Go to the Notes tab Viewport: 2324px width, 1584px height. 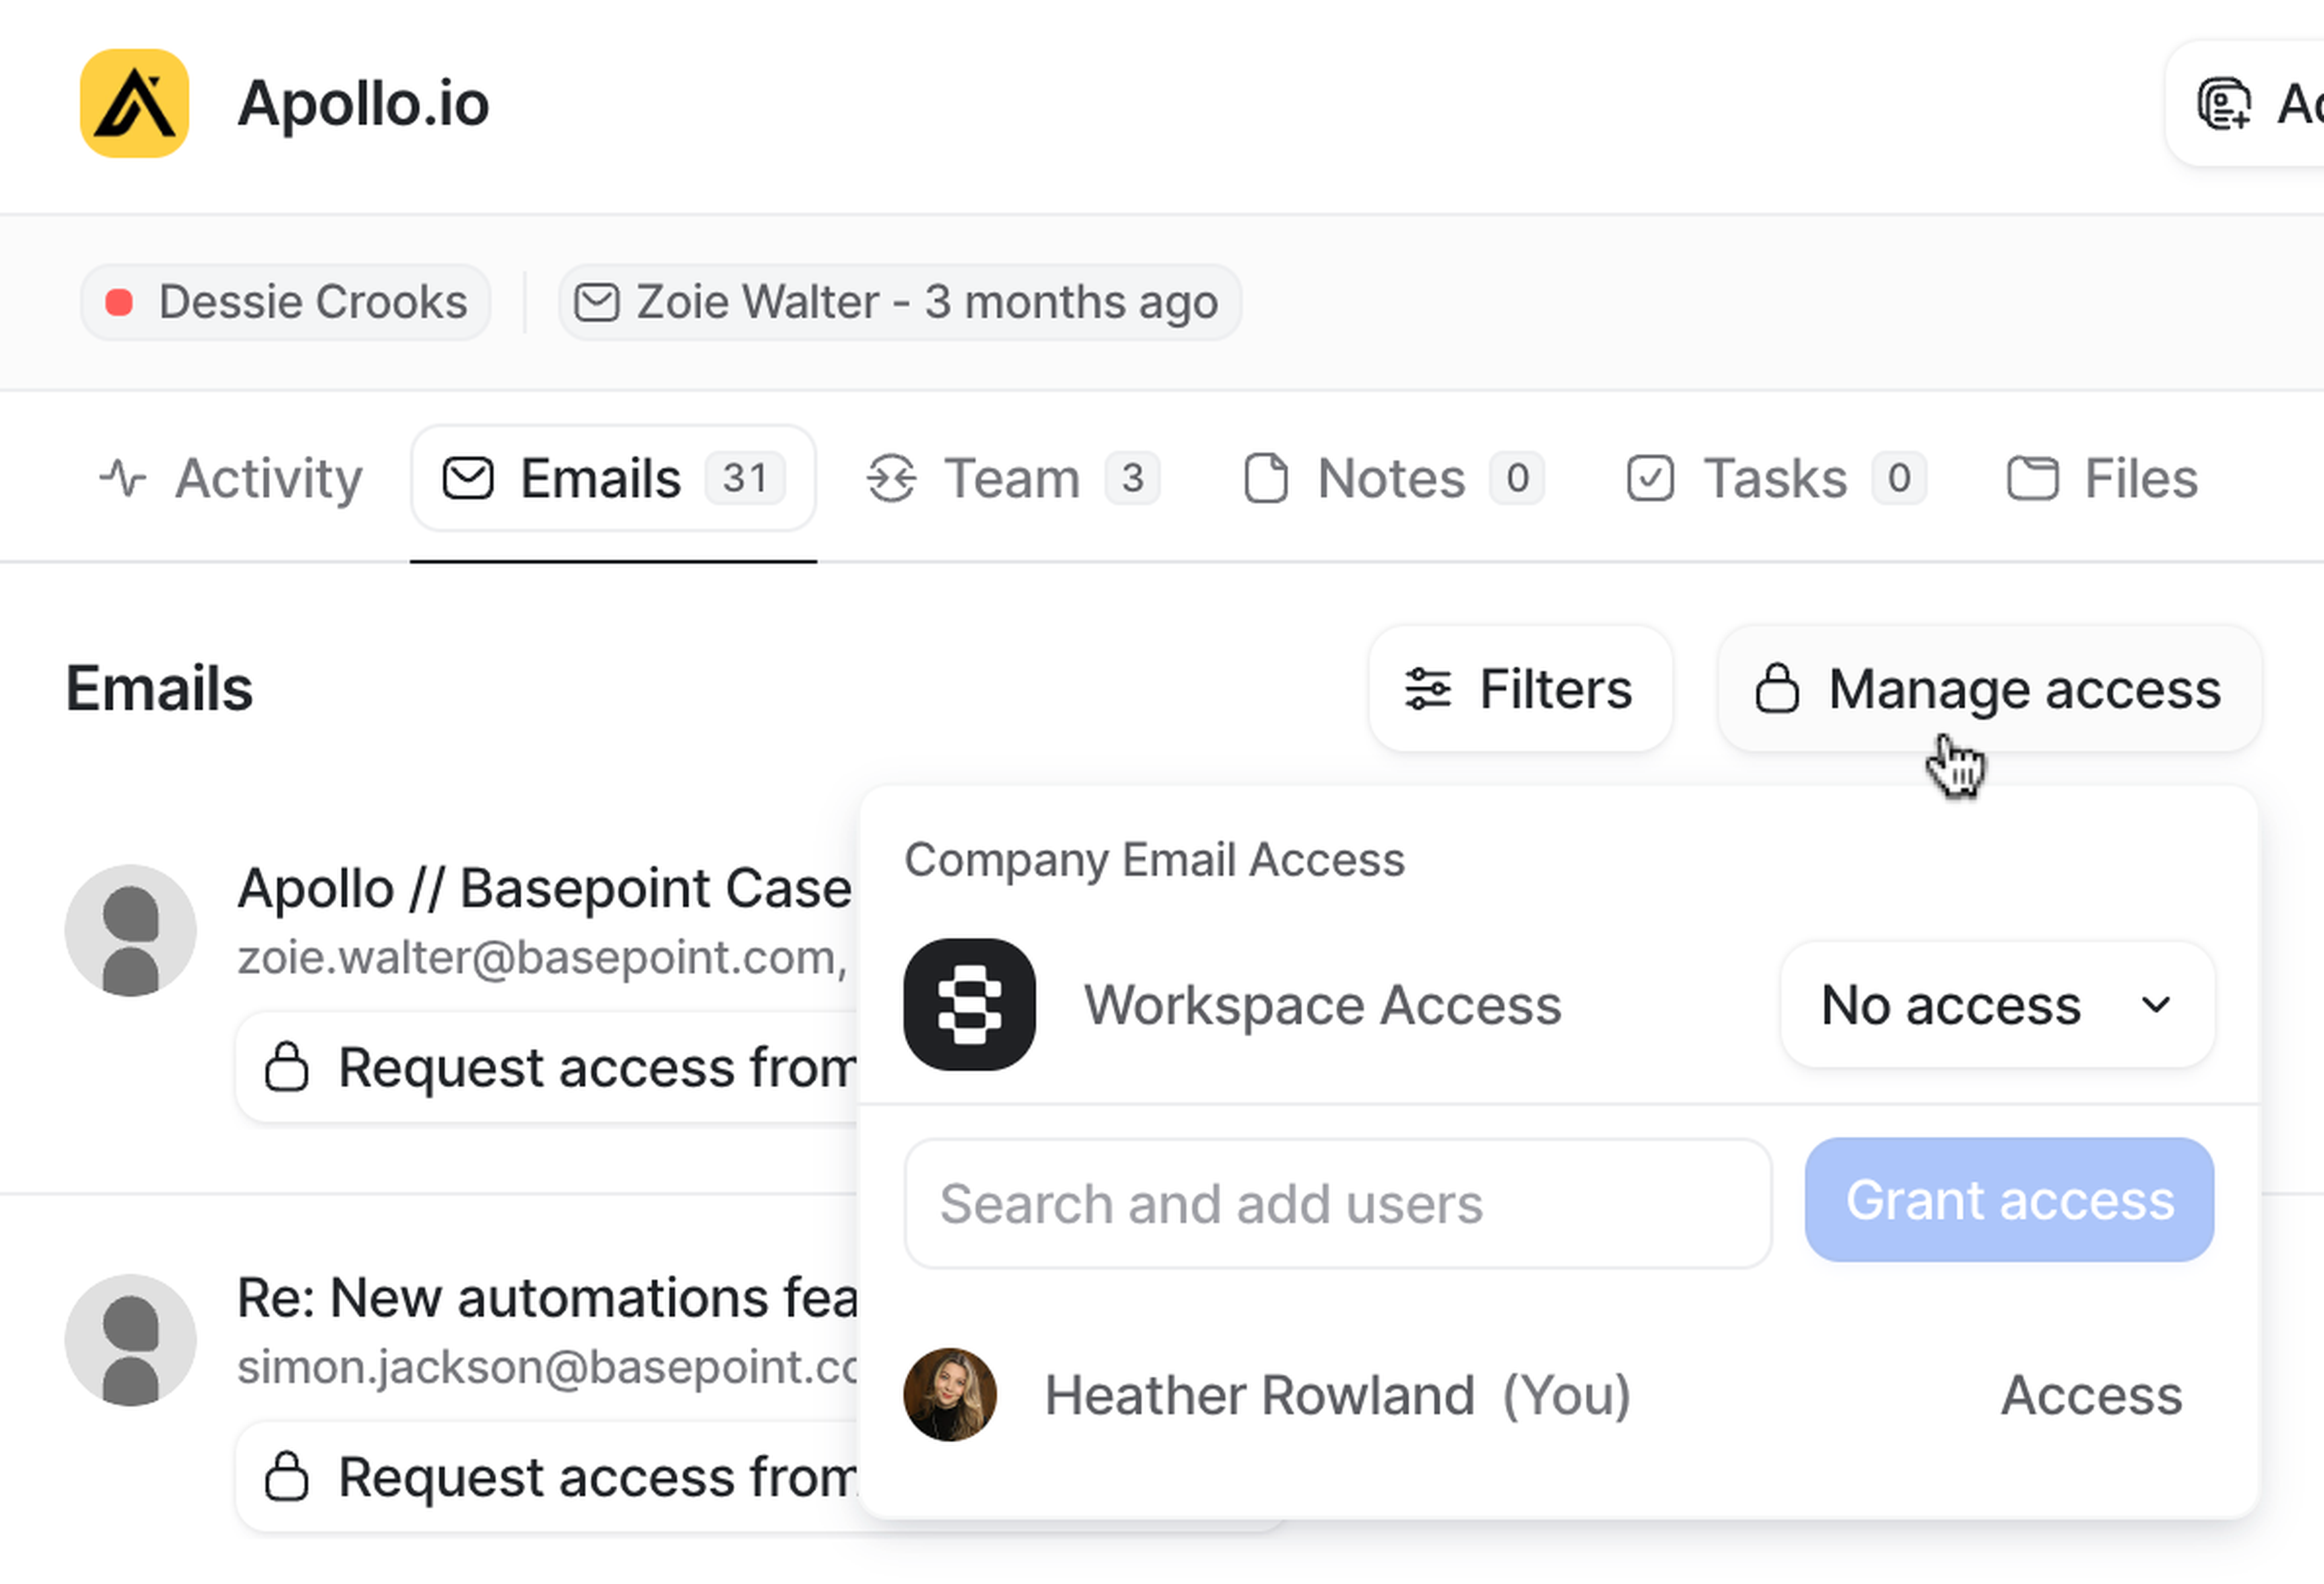[x=1391, y=478]
